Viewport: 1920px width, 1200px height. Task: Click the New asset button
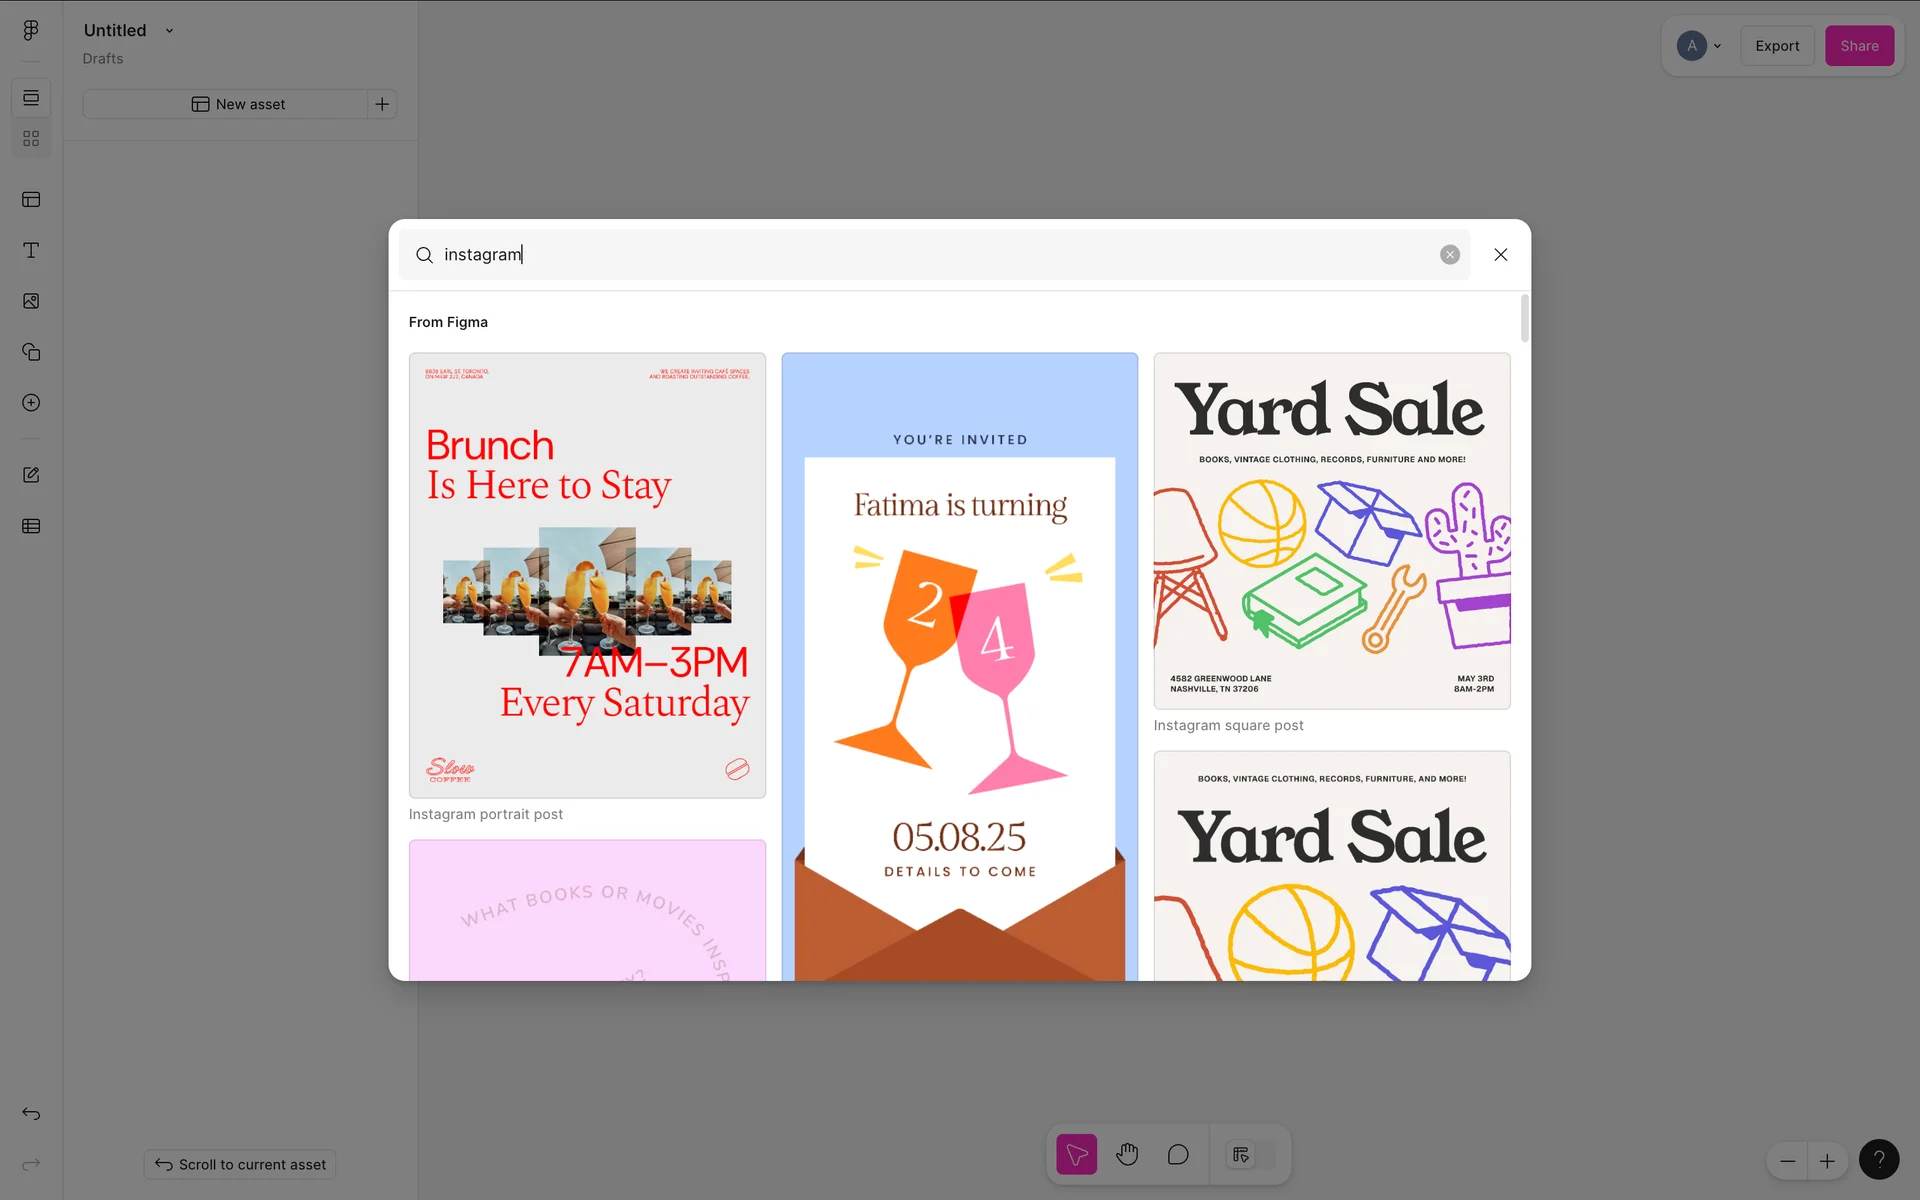coord(238,104)
